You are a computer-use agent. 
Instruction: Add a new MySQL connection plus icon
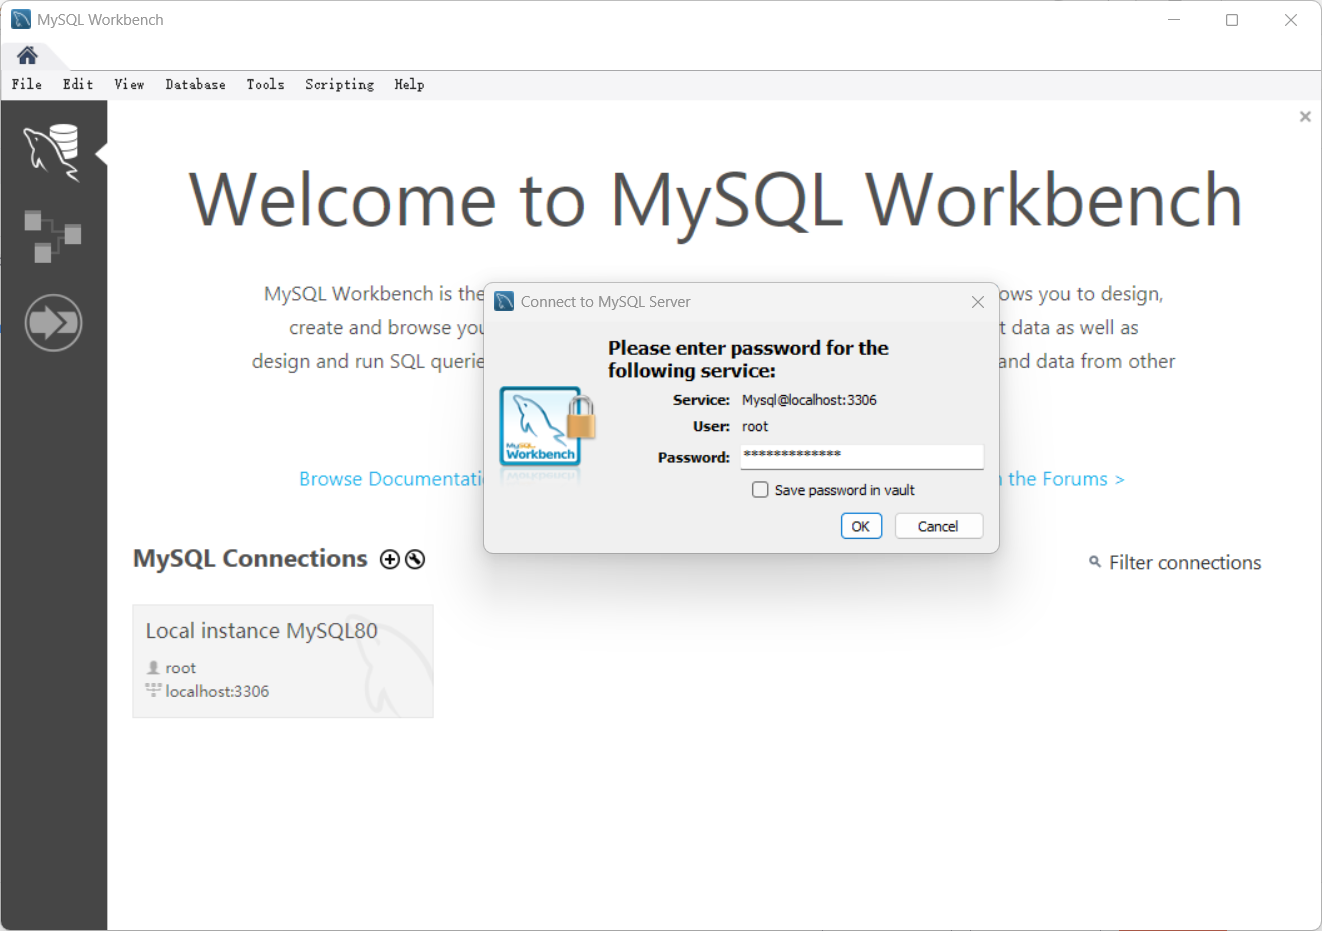tap(390, 559)
